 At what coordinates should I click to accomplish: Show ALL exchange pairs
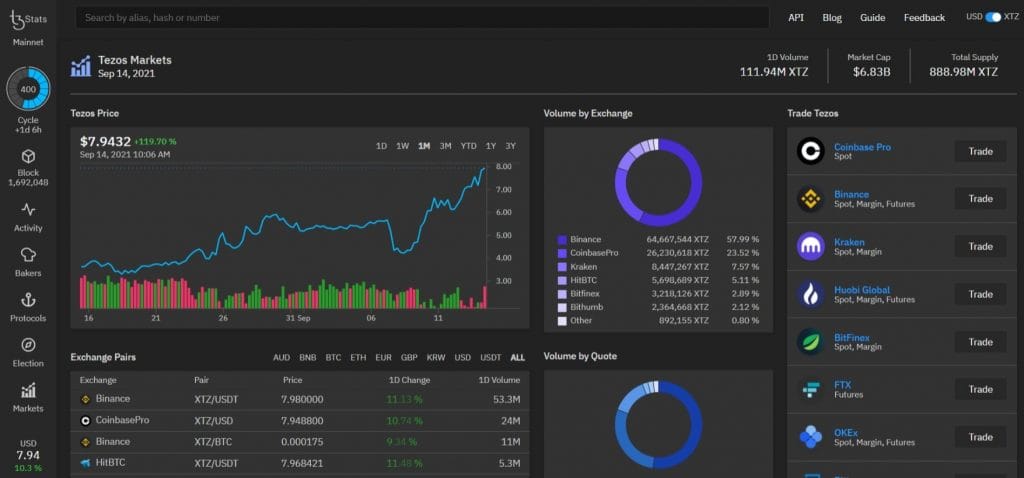click(x=517, y=358)
